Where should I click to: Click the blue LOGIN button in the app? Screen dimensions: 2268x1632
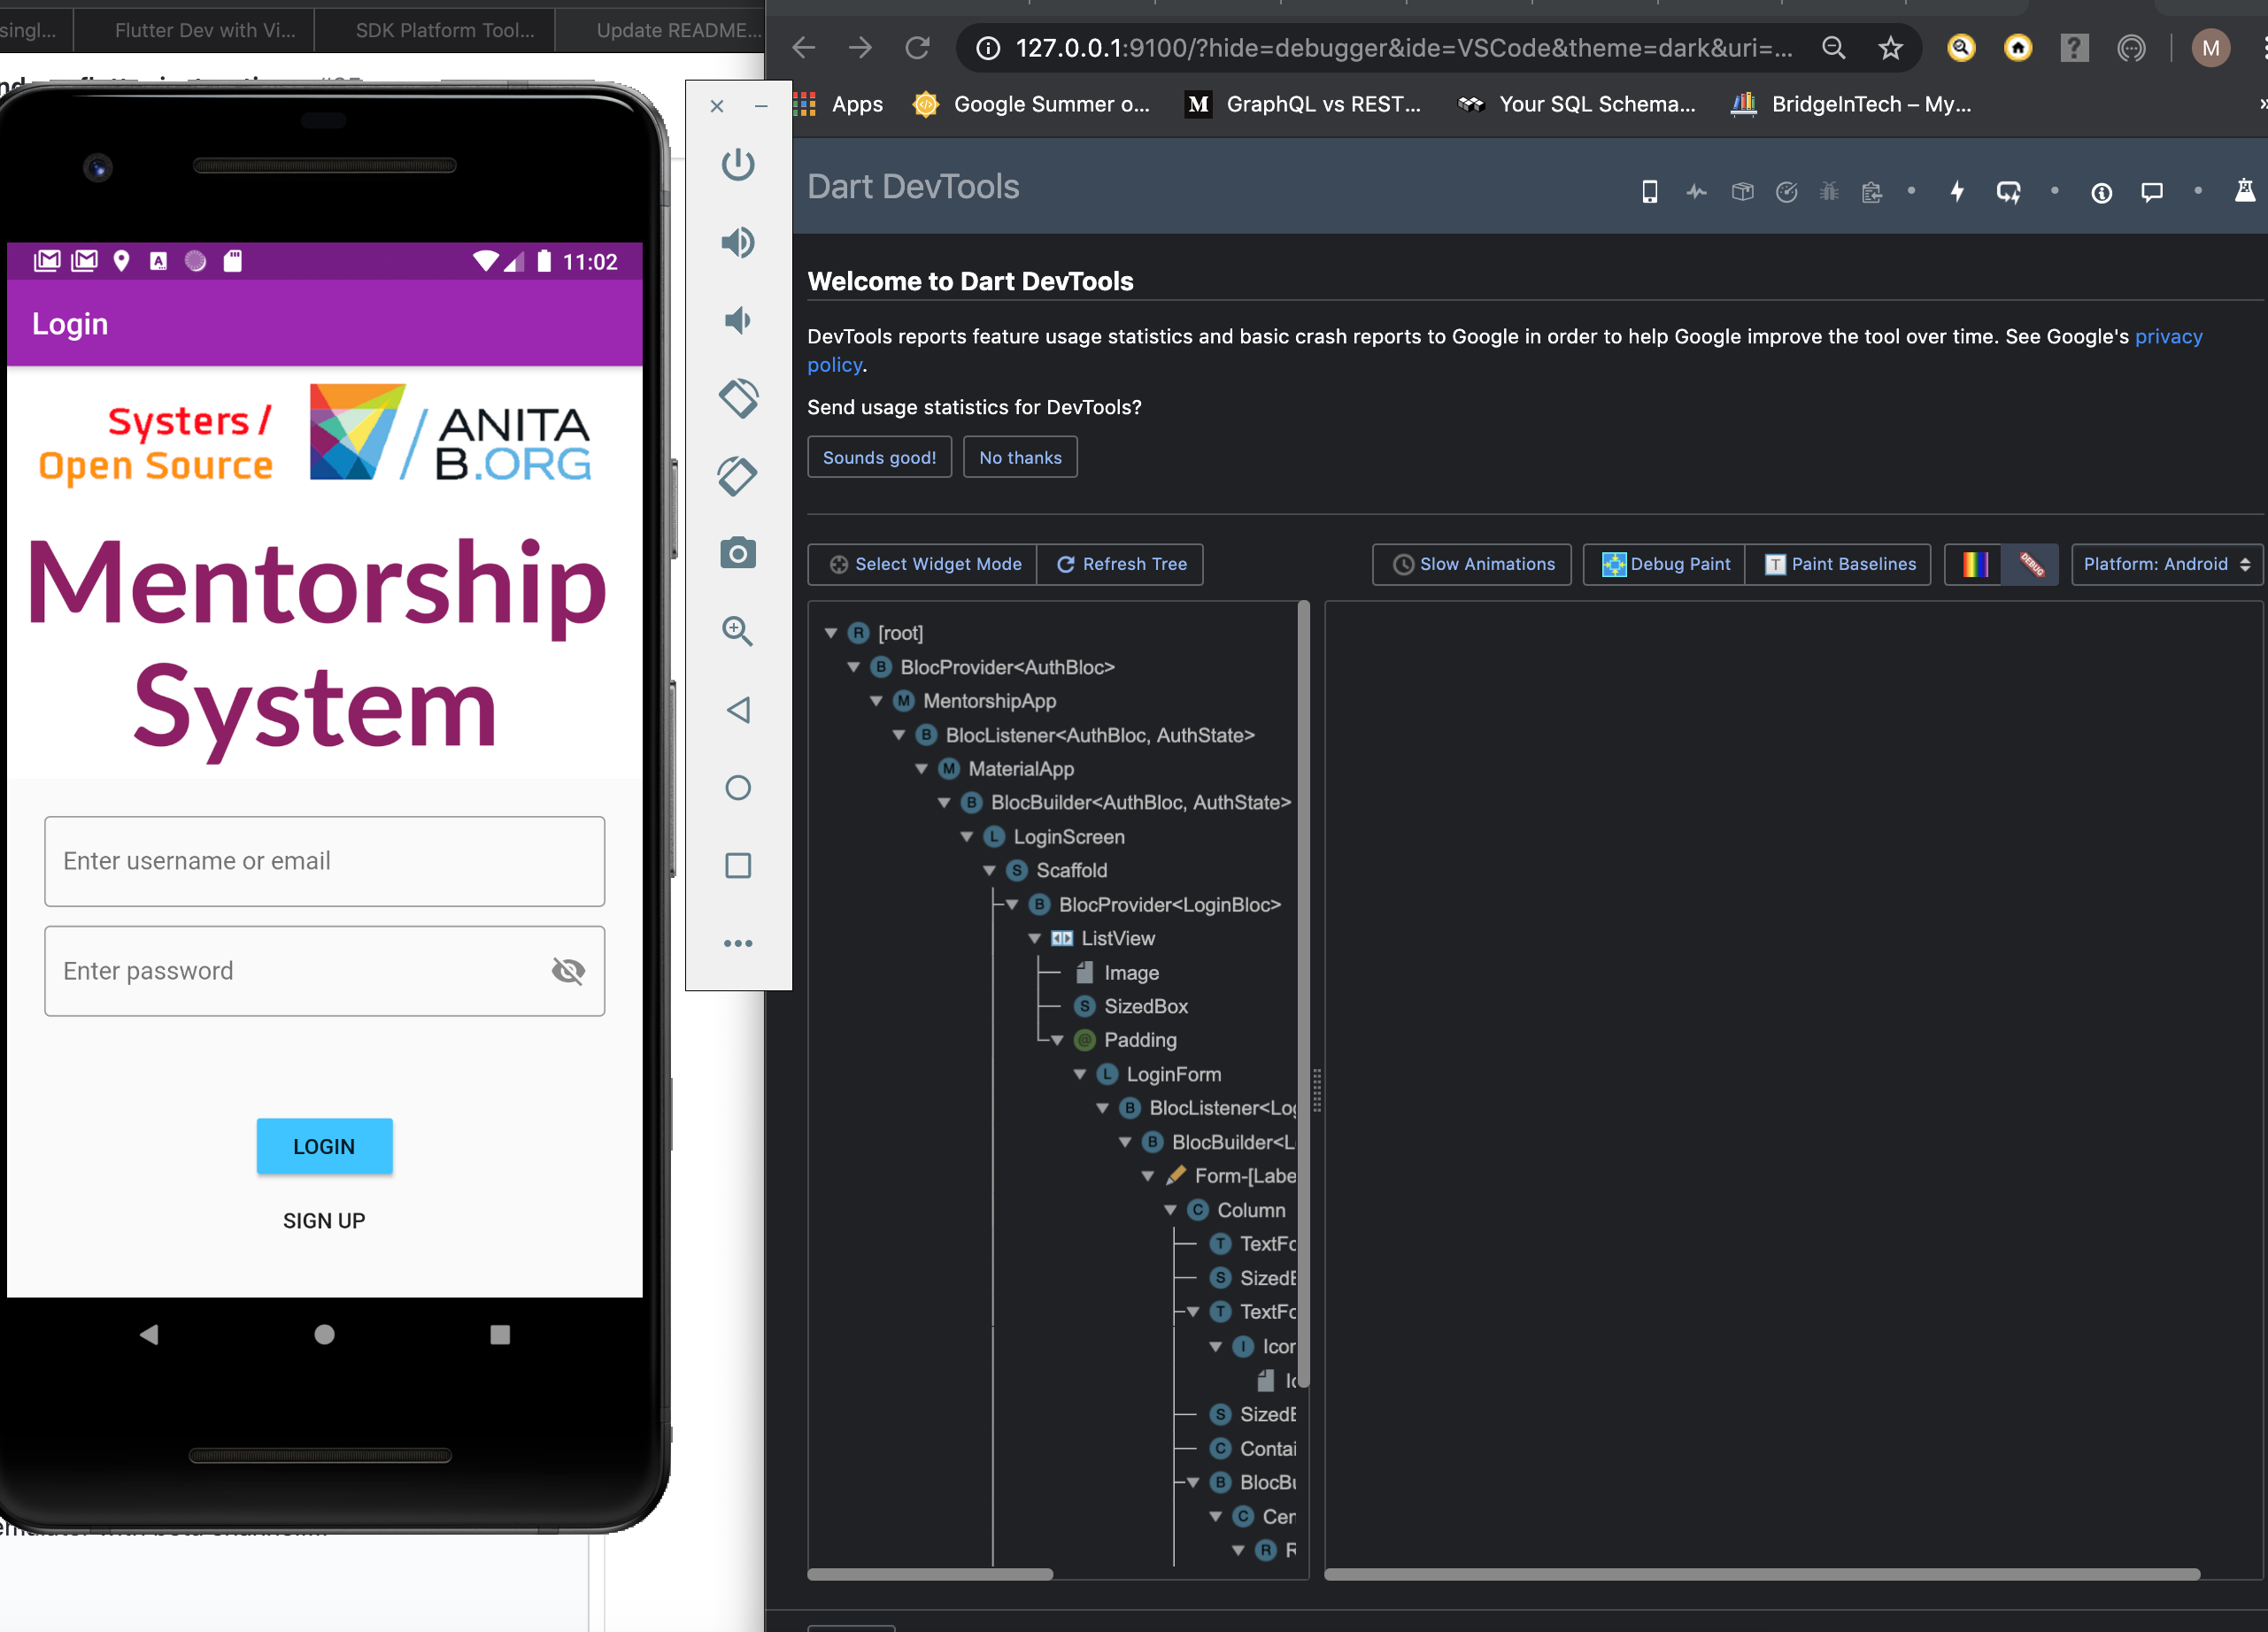324,1146
